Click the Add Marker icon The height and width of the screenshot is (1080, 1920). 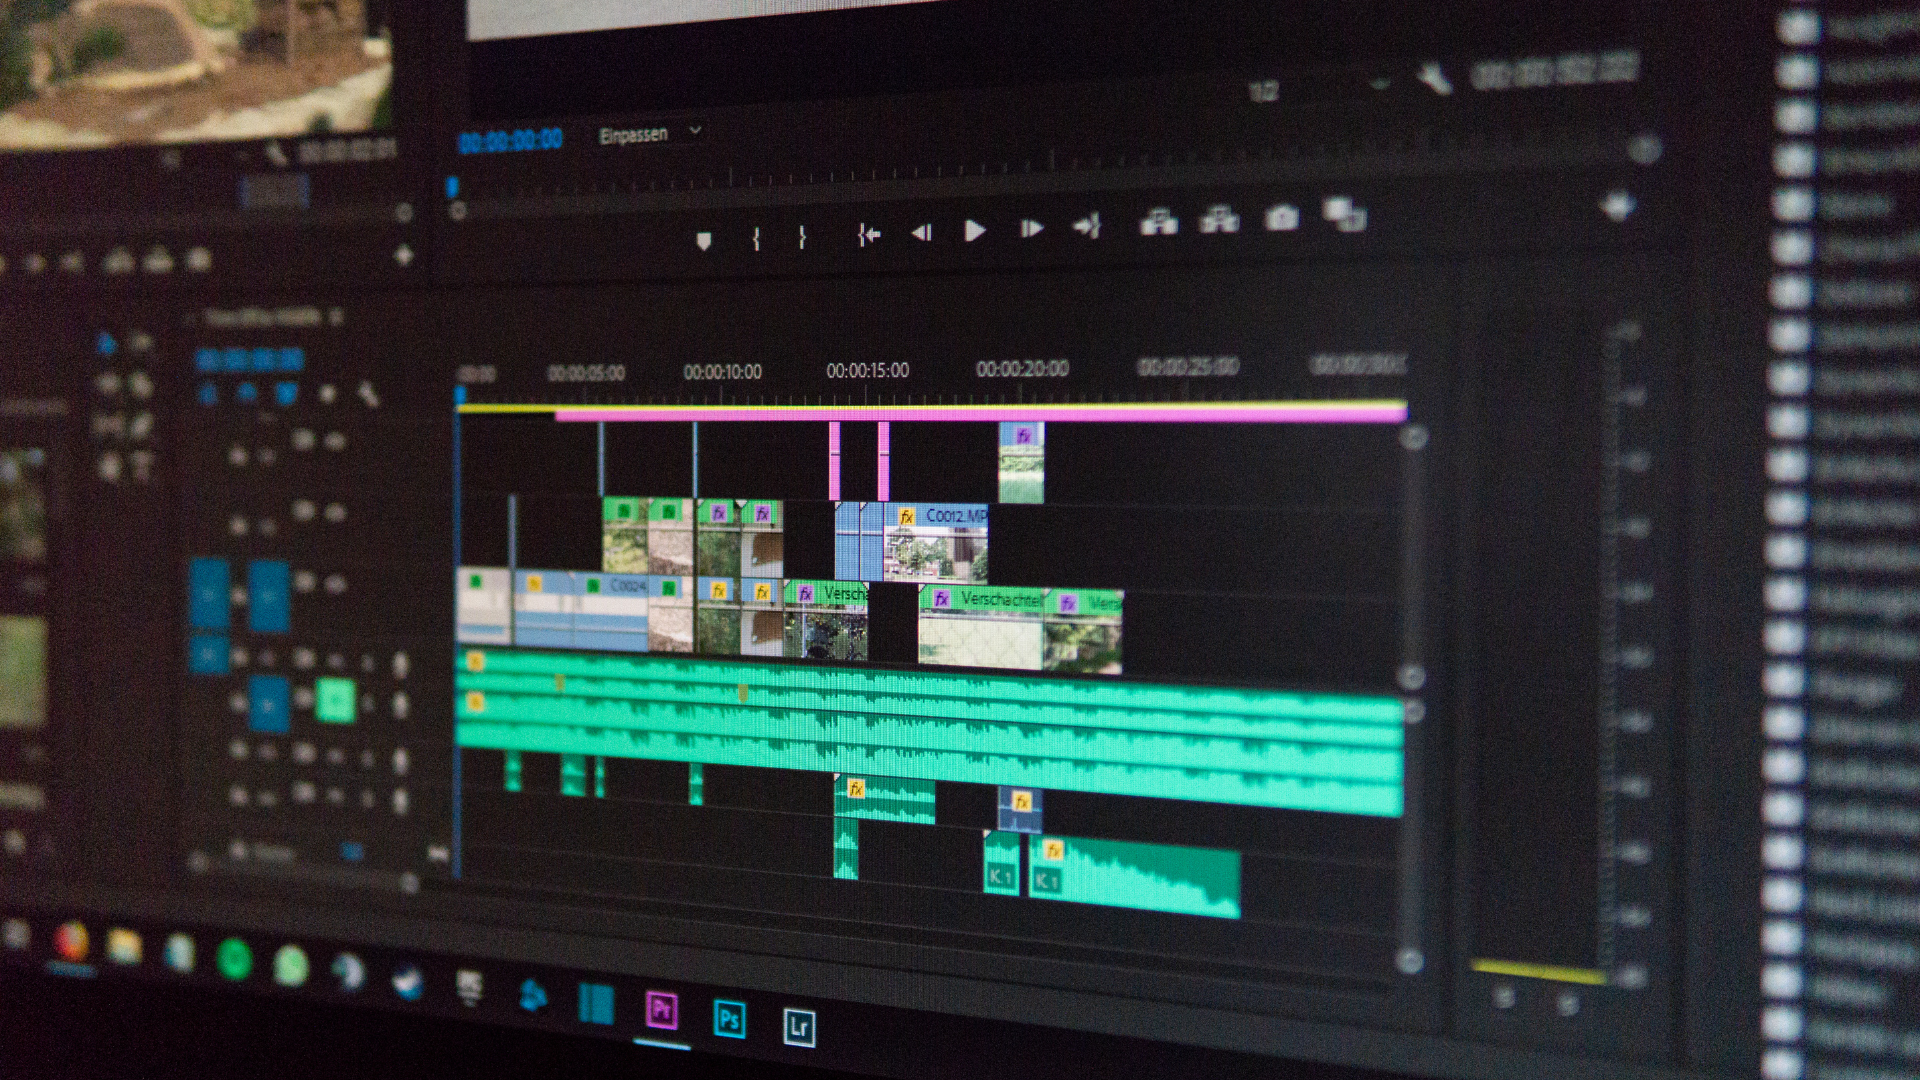pos(704,241)
